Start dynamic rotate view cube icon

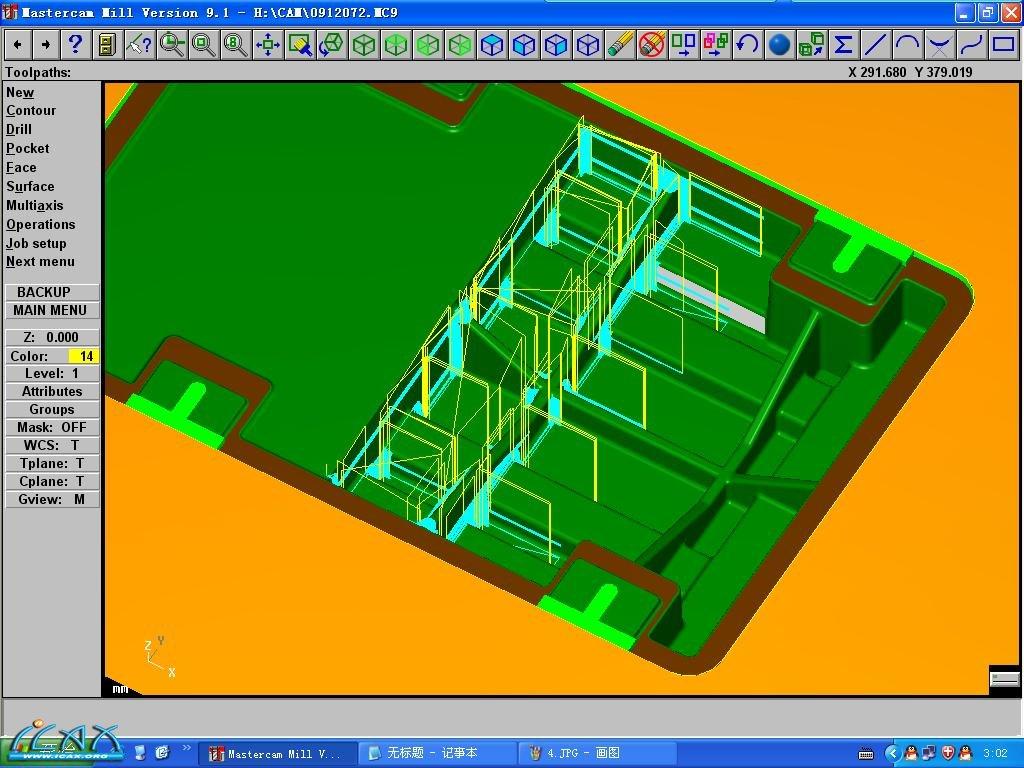pos(331,45)
